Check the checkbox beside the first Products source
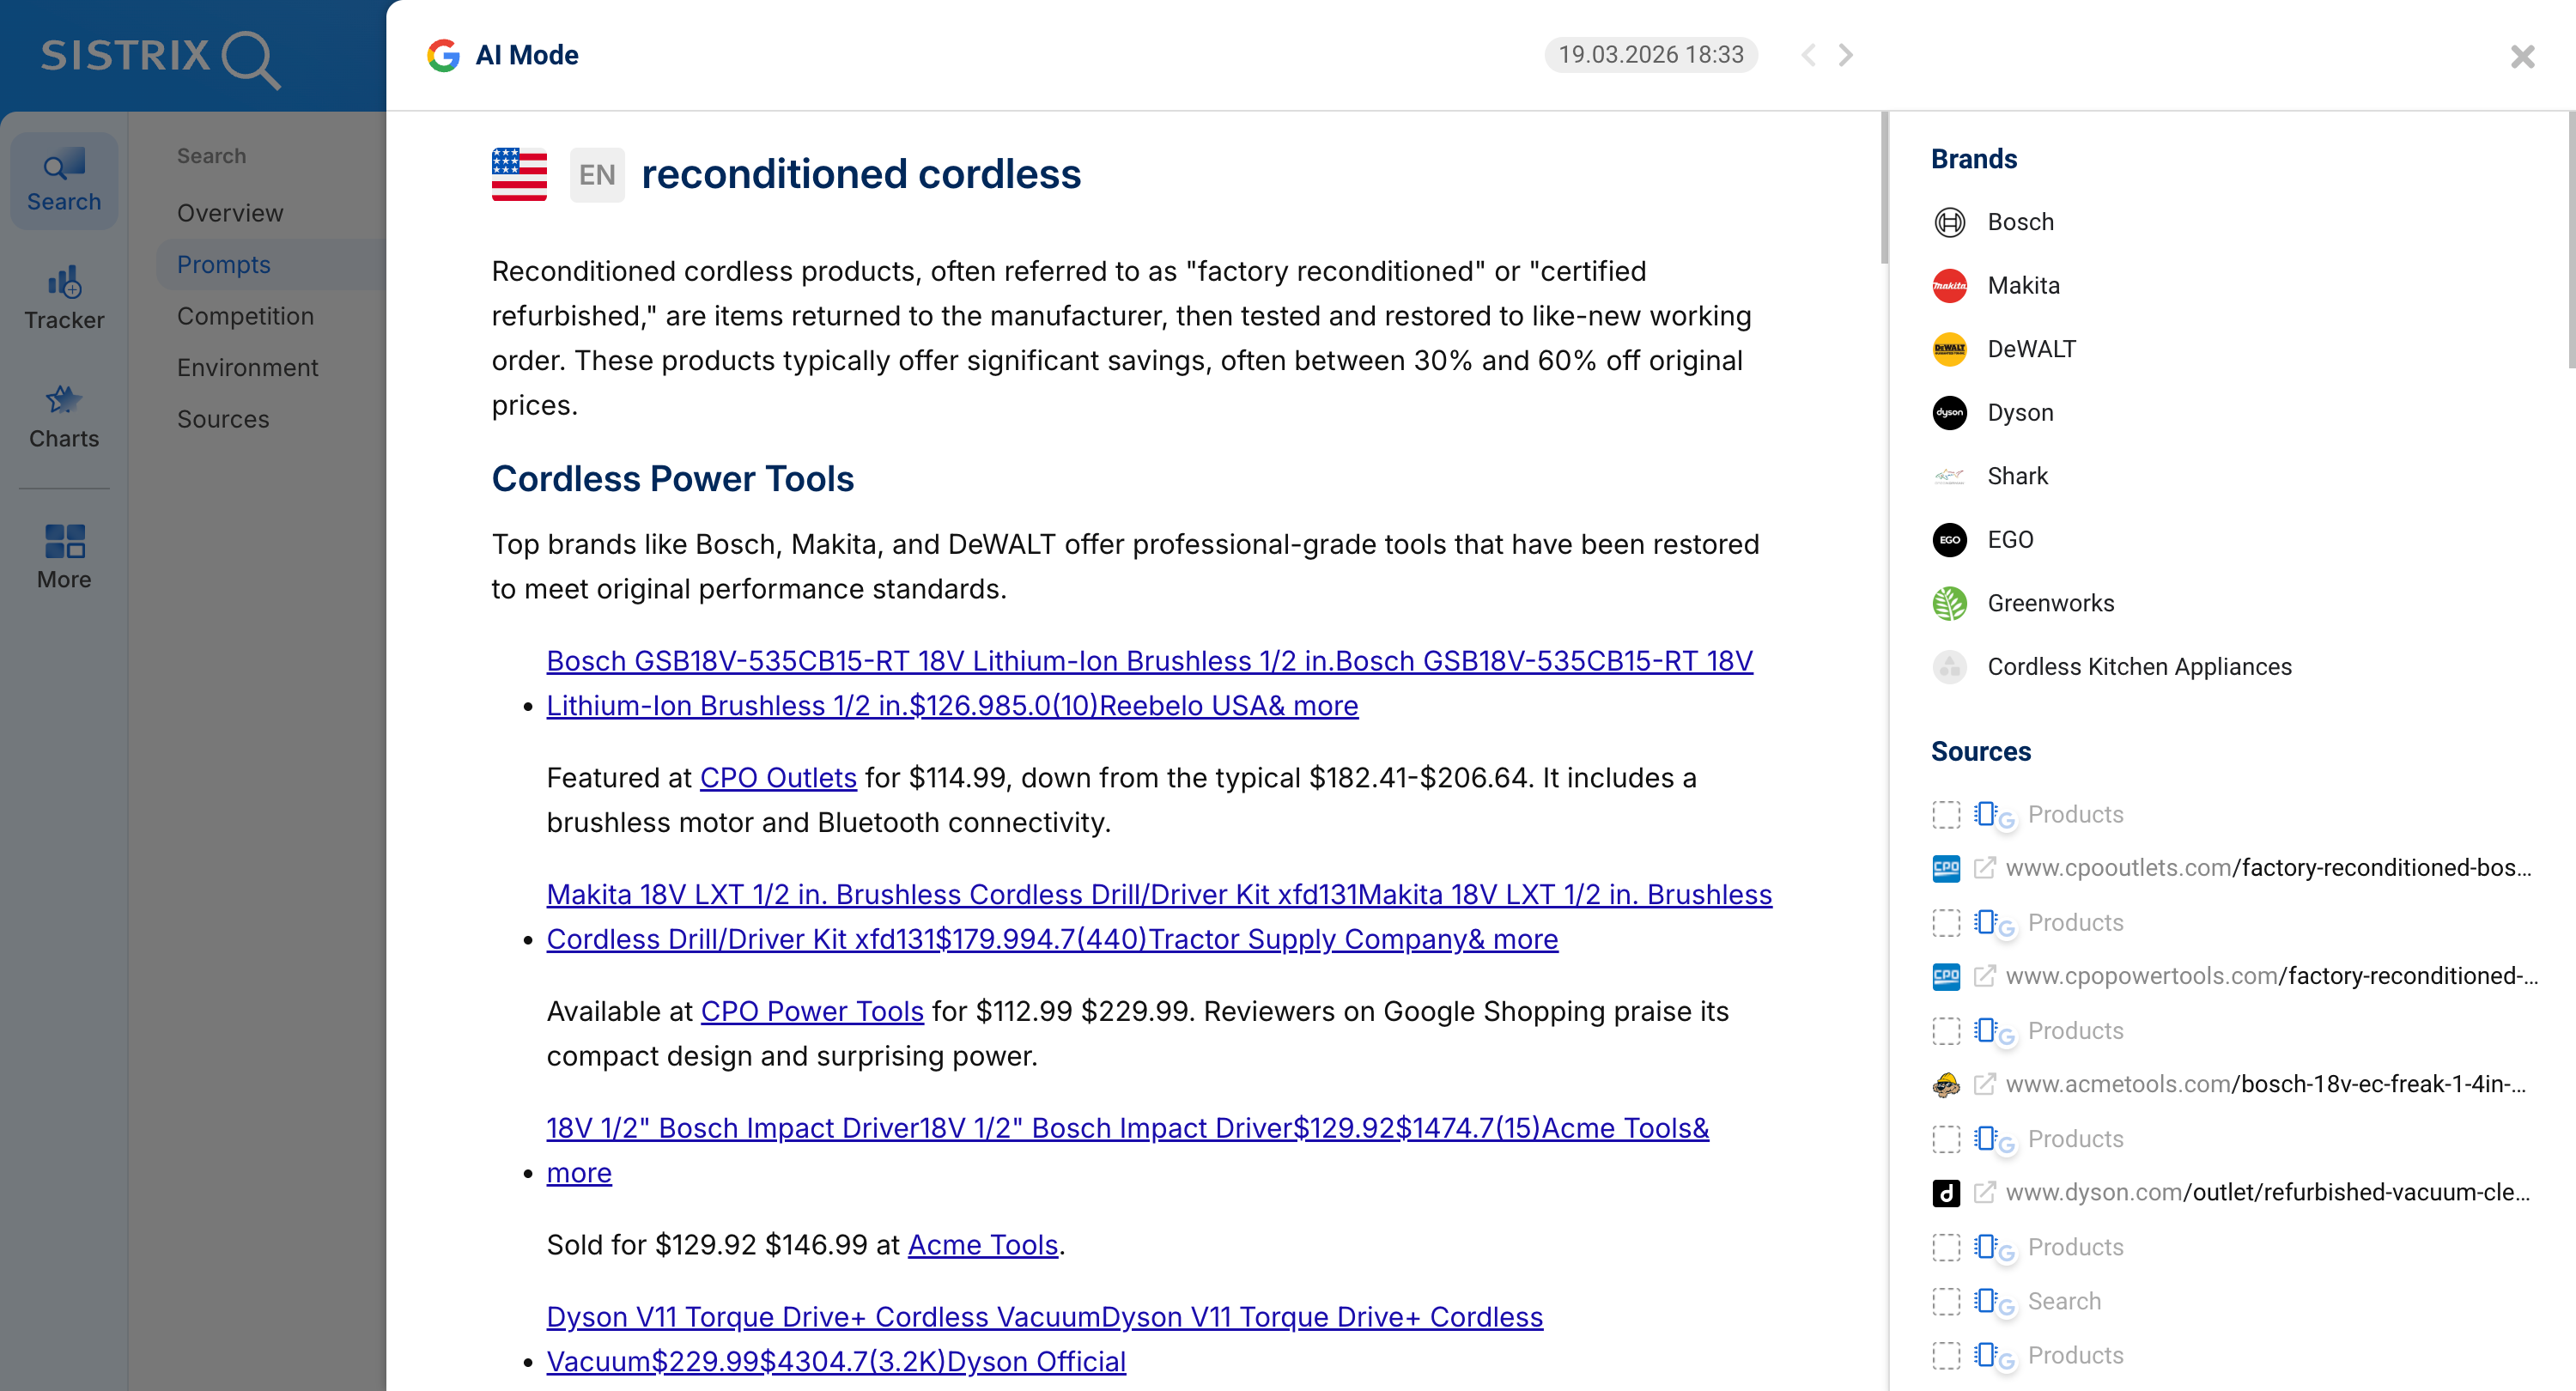Image resolution: width=2576 pixels, height=1391 pixels. pyautogui.click(x=1946, y=814)
